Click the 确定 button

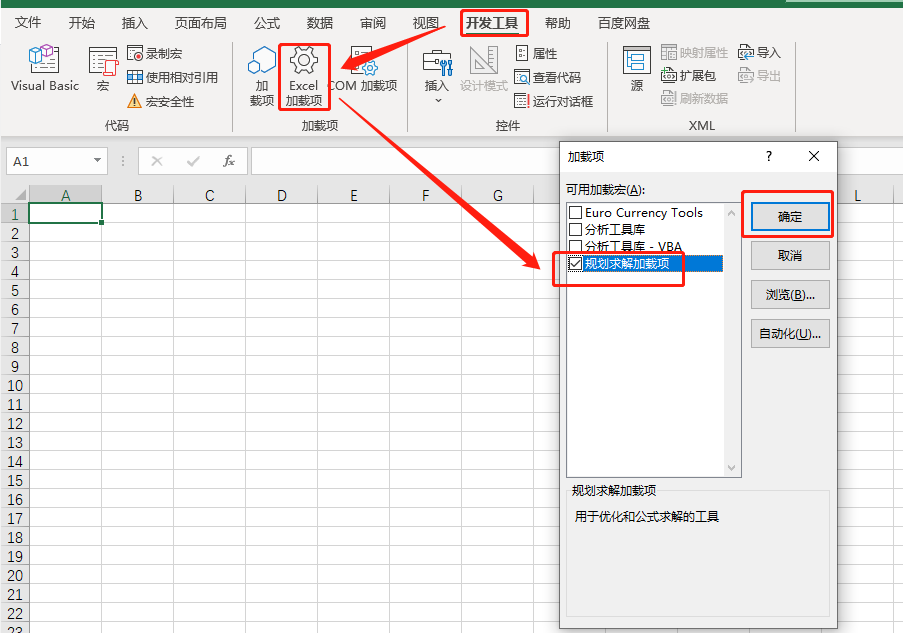pos(790,216)
